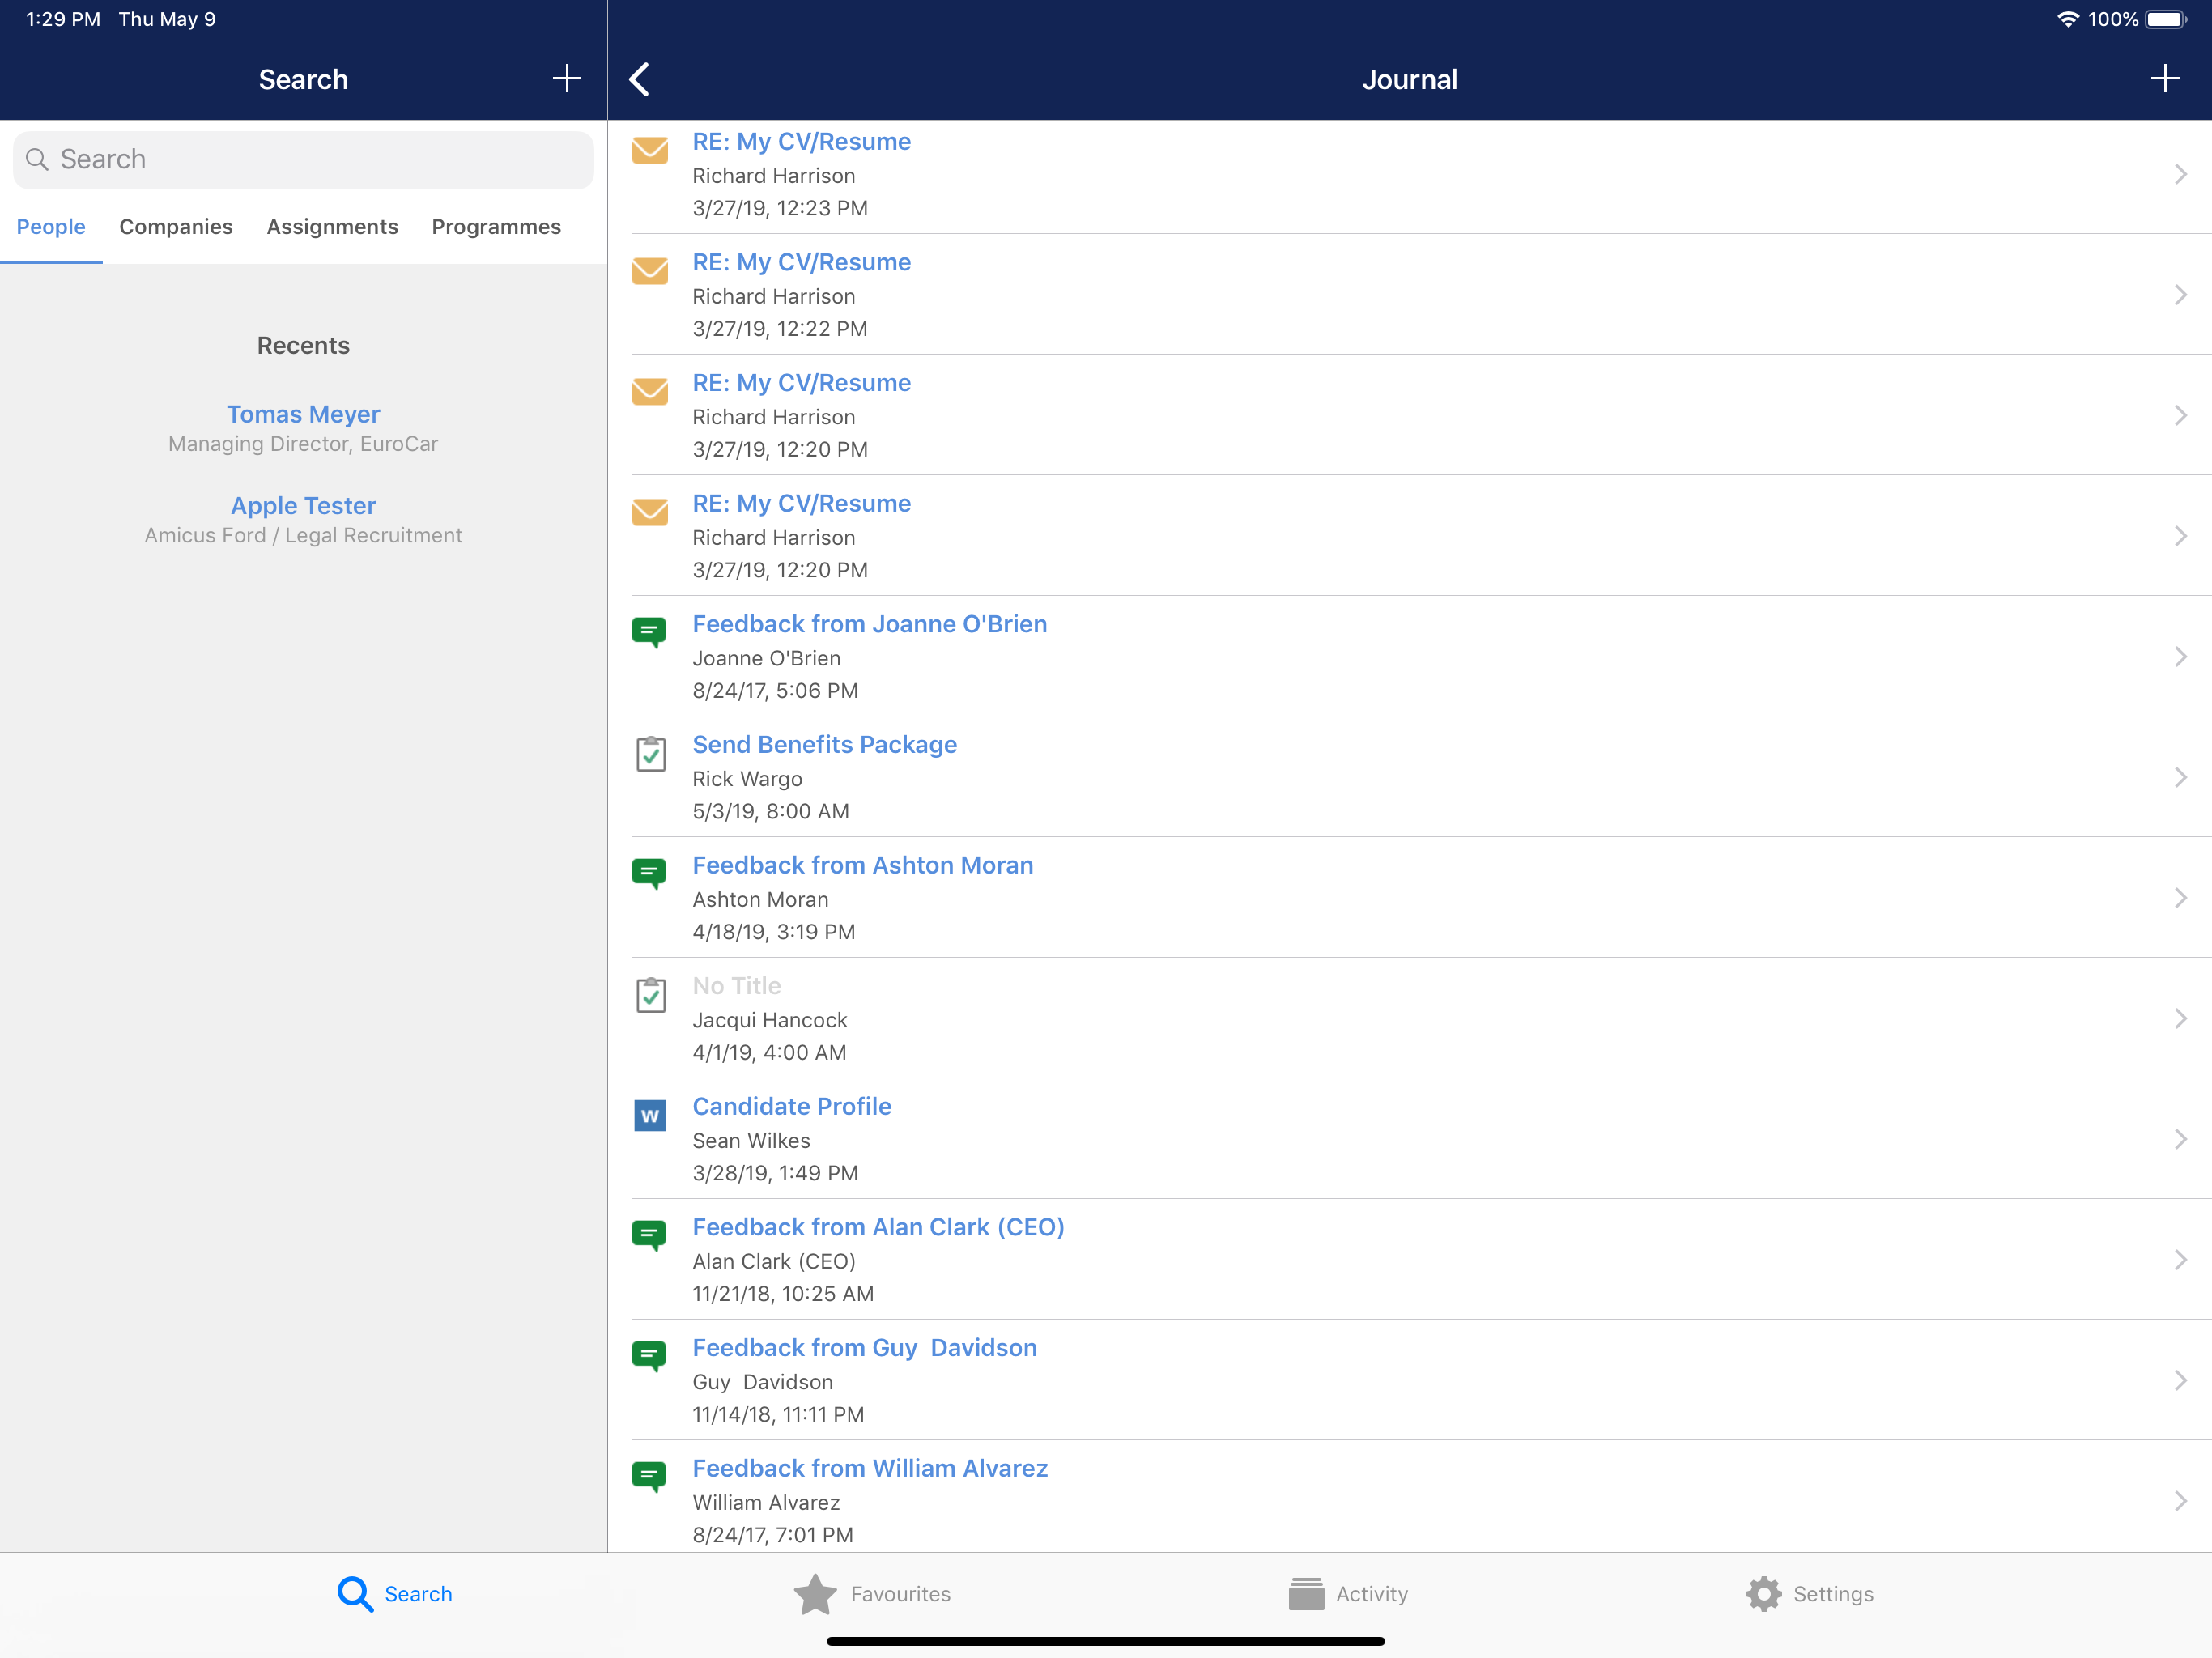Open the 12:23 PM CV/Resume row chevron
The image size is (2212, 1658).
pos(2180,174)
